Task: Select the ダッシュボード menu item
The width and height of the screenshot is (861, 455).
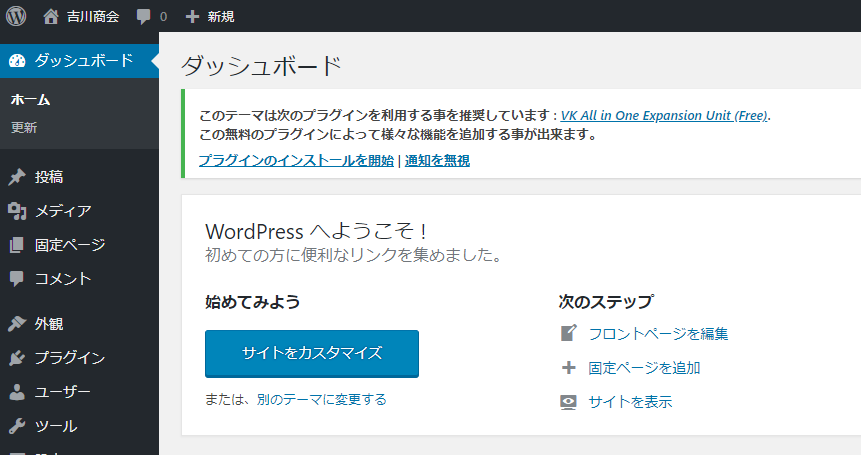Action: (83, 60)
